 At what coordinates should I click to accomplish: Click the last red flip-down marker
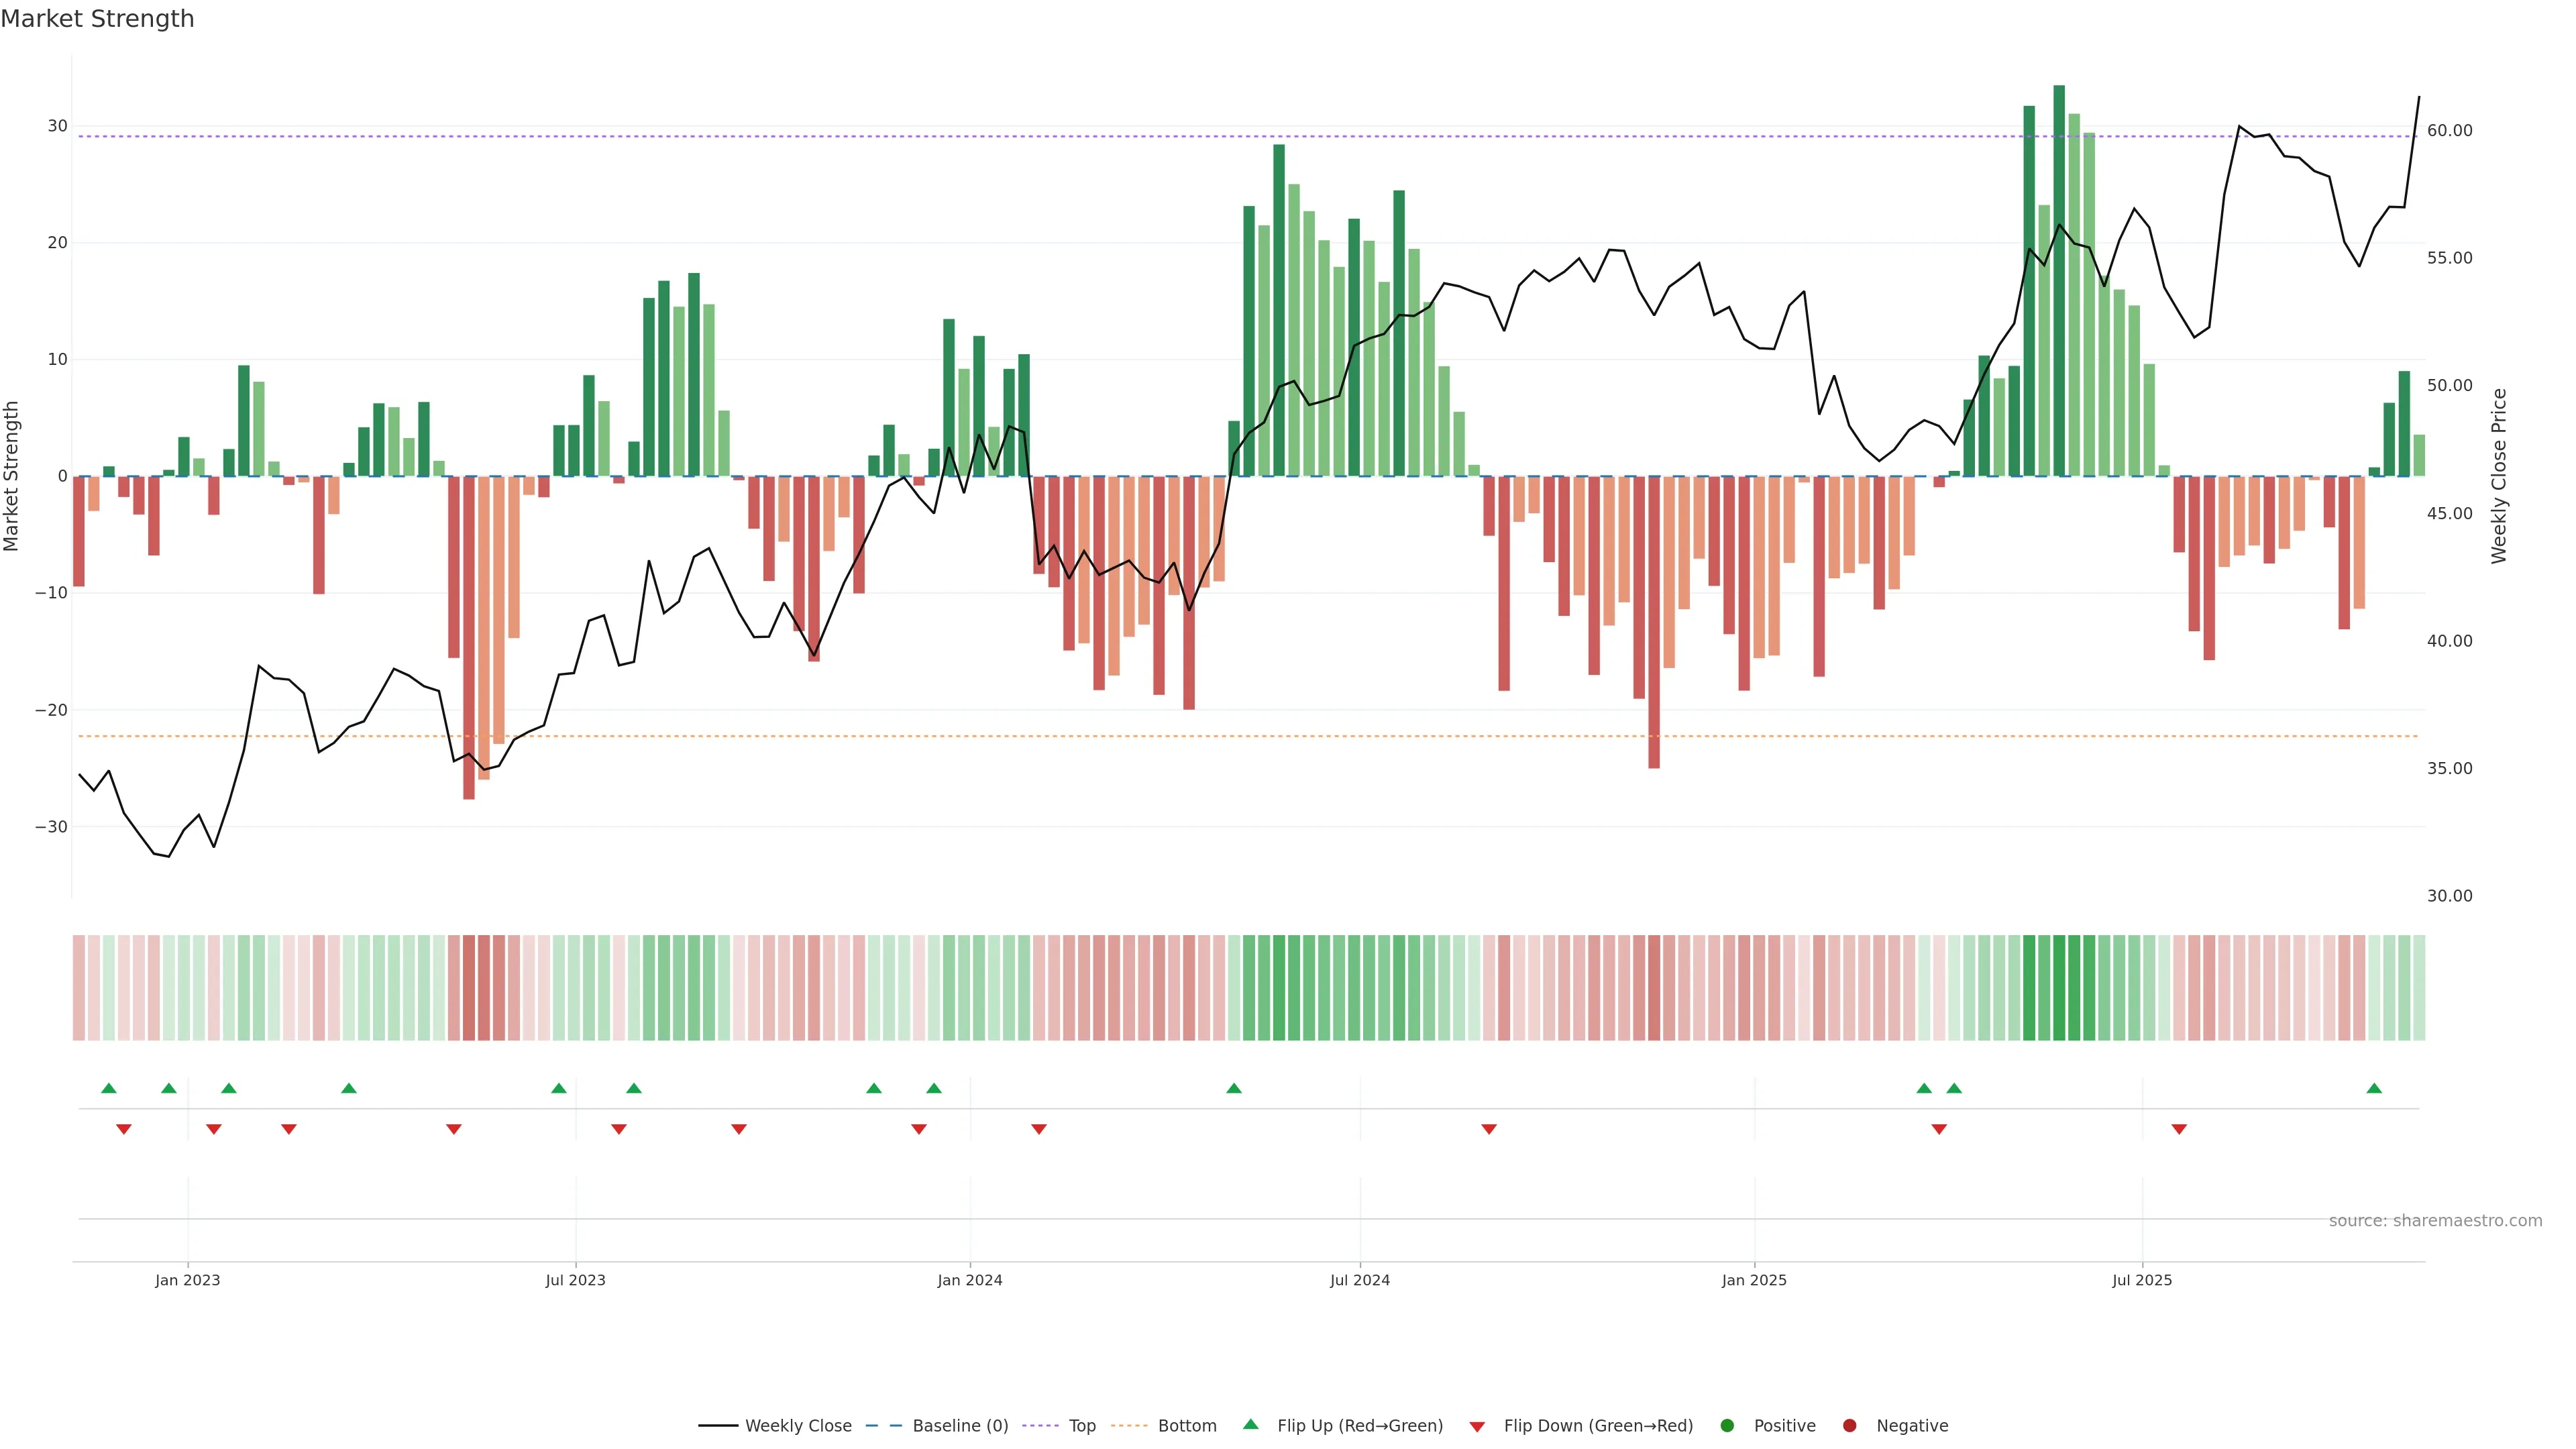pos(2179,1129)
